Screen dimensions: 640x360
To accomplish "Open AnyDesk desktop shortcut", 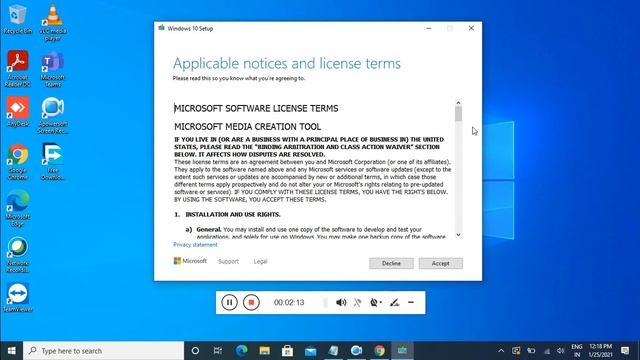I will tap(18, 112).
